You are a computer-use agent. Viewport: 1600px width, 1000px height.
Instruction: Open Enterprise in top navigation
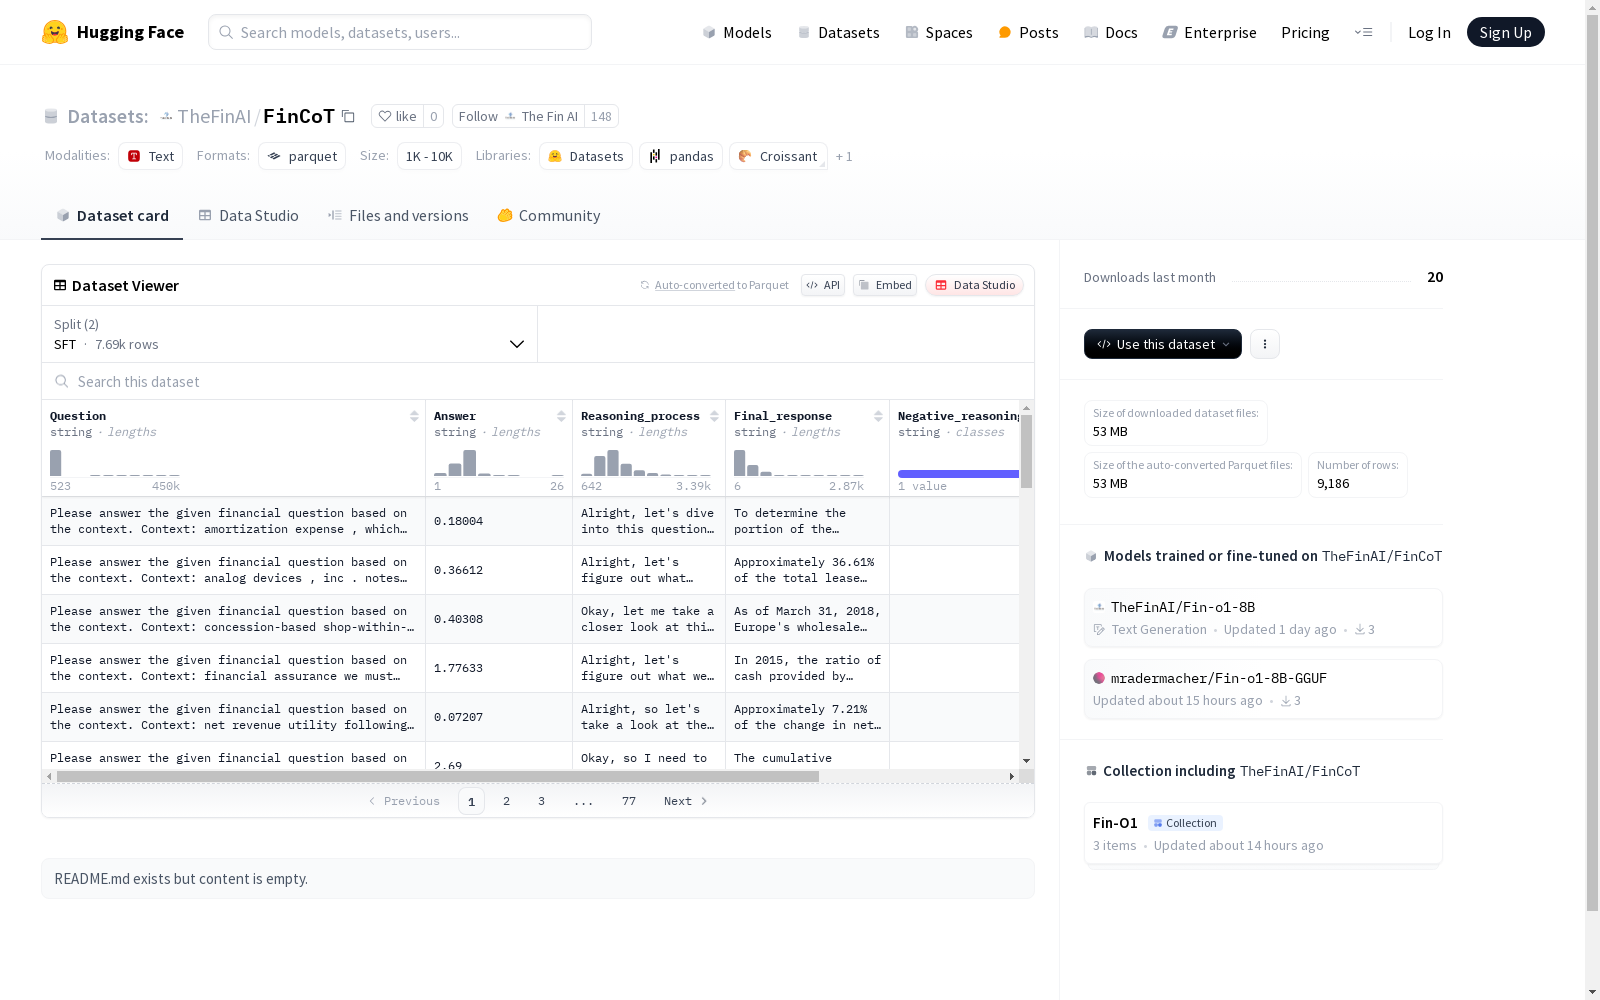(1209, 32)
